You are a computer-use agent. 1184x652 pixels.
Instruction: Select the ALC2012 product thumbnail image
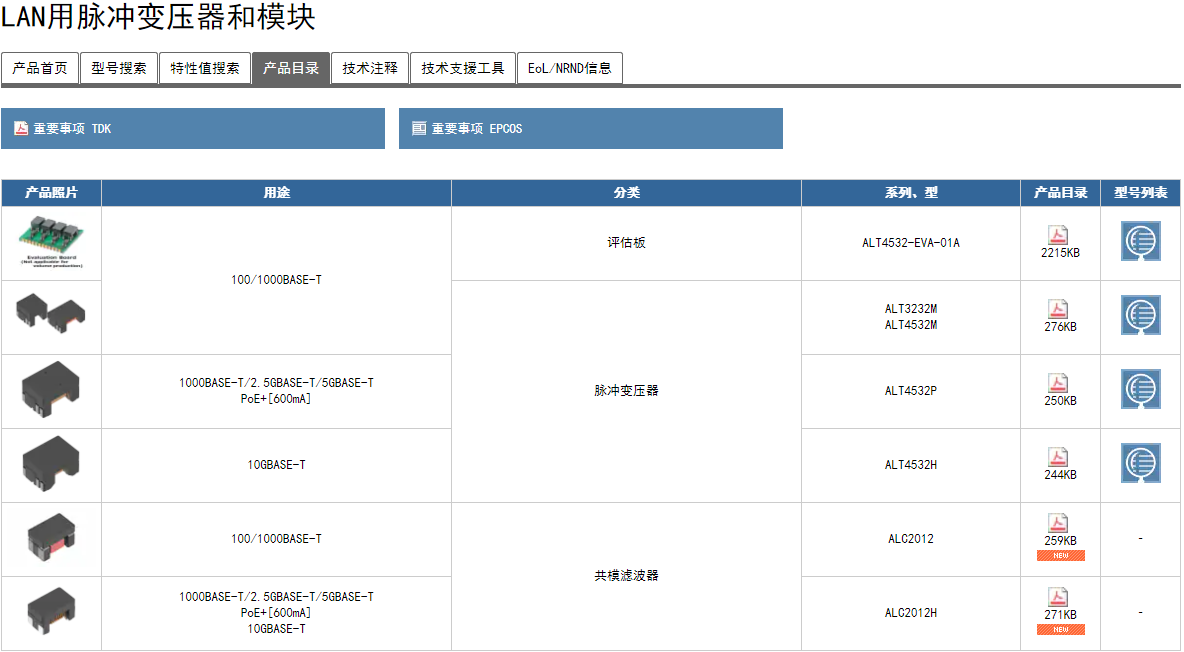[51, 539]
